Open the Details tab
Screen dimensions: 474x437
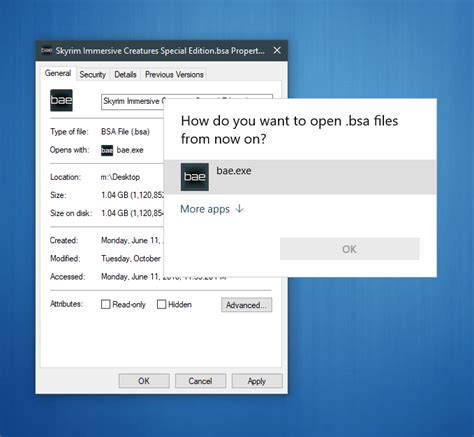pyautogui.click(x=125, y=74)
